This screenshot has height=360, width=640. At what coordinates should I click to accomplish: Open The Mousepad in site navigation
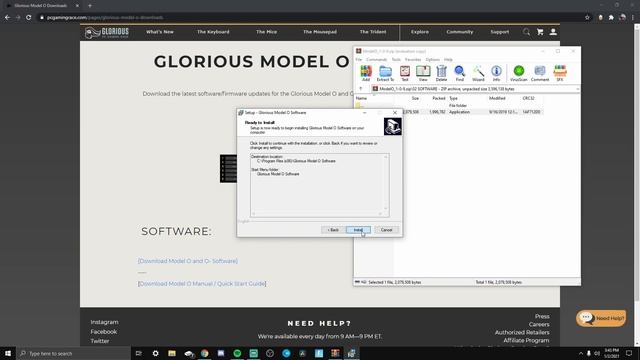point(320,32)
